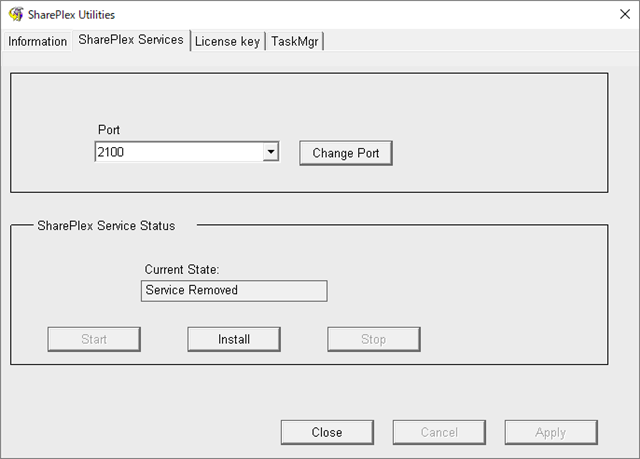Click the Current State label
The height and width of the screenshot is (459, 640).
(x=181, y=269)
